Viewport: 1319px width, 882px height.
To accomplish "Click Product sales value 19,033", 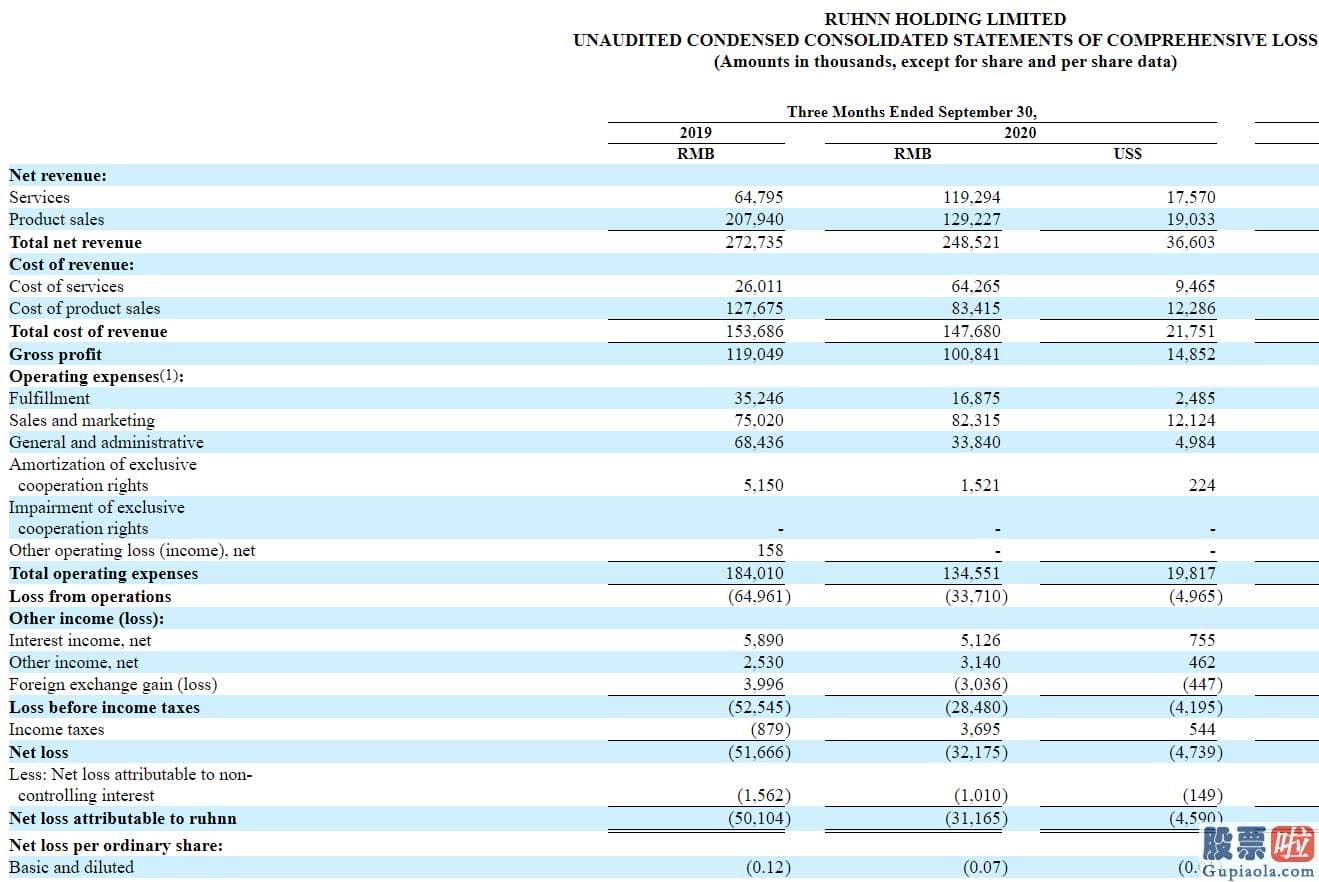I will click(1191, 220).
